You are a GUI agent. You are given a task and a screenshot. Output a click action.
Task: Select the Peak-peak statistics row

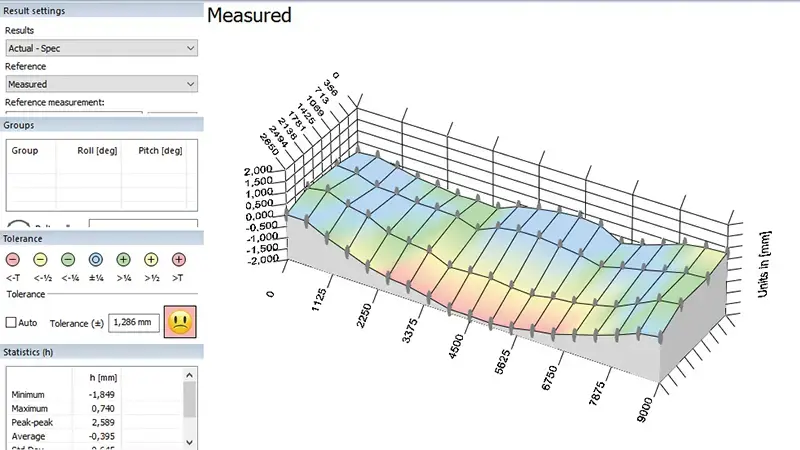60,422
